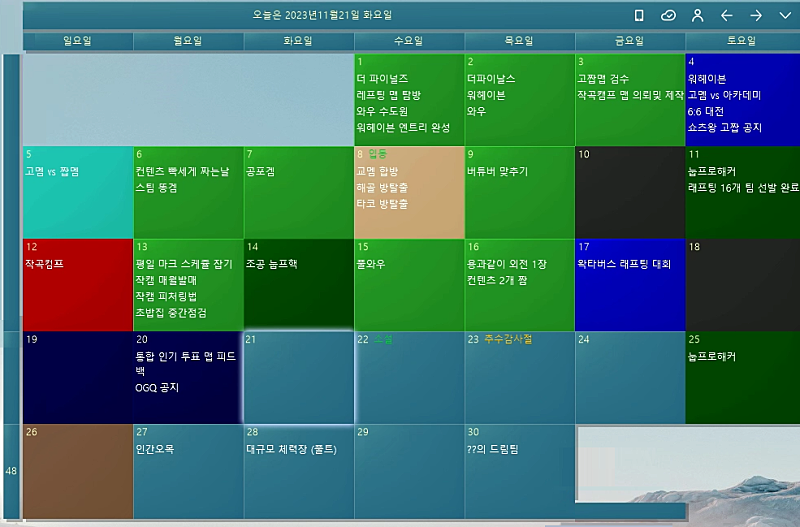Screen dimensions: 800x527
Task: Expand the header chevron-down menu
Action: tap(785, 16)
